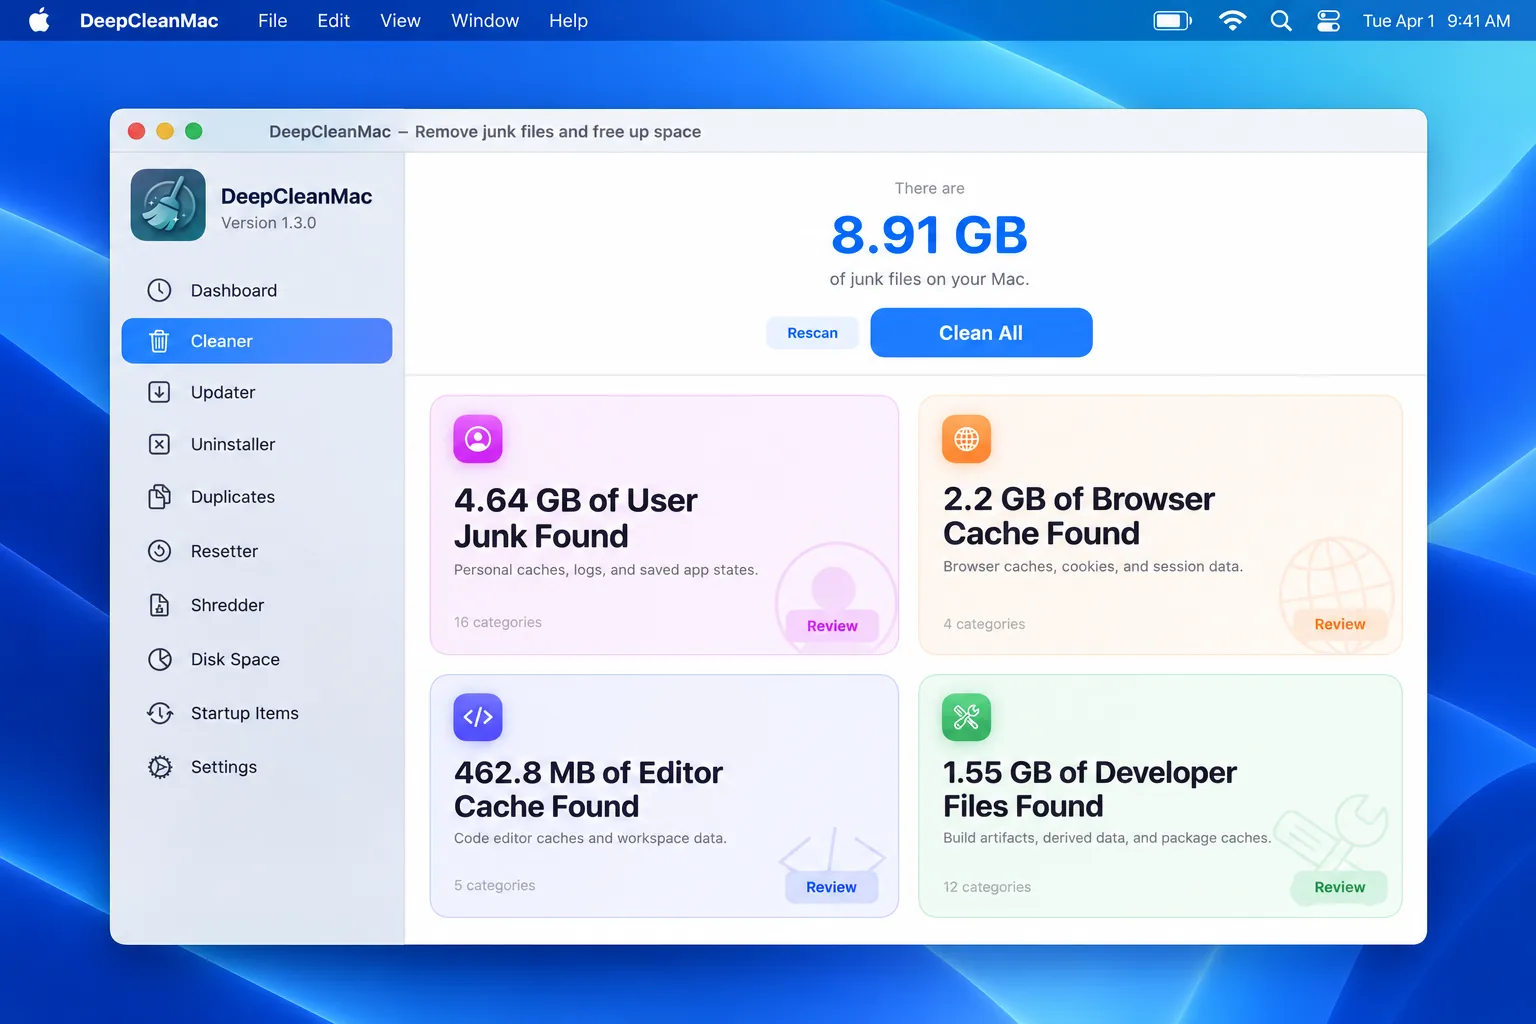The image size is (1536, 1024).
Task: Click '4.64 GB of User Junk Found' heading
Action: point(576,518)
